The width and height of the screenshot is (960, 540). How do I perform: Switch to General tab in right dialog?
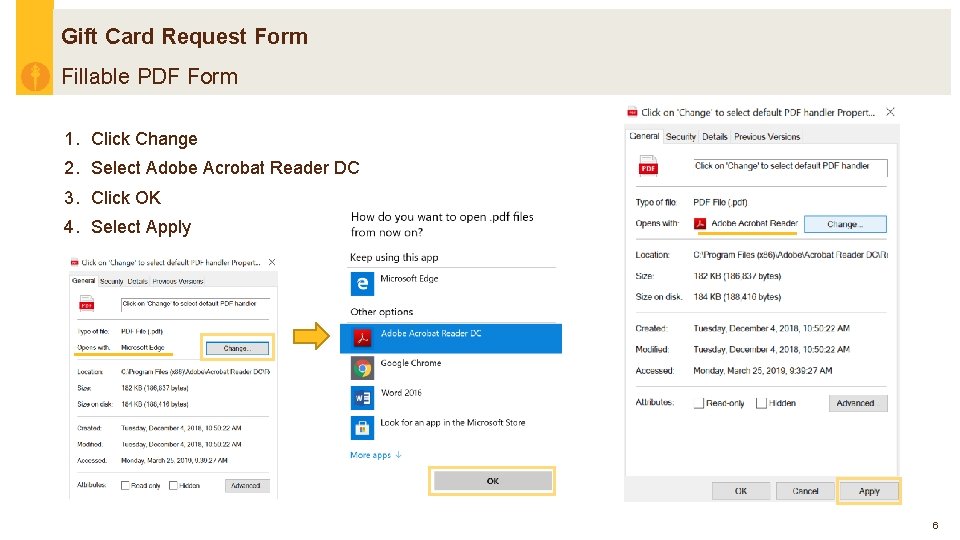[644, 136]
